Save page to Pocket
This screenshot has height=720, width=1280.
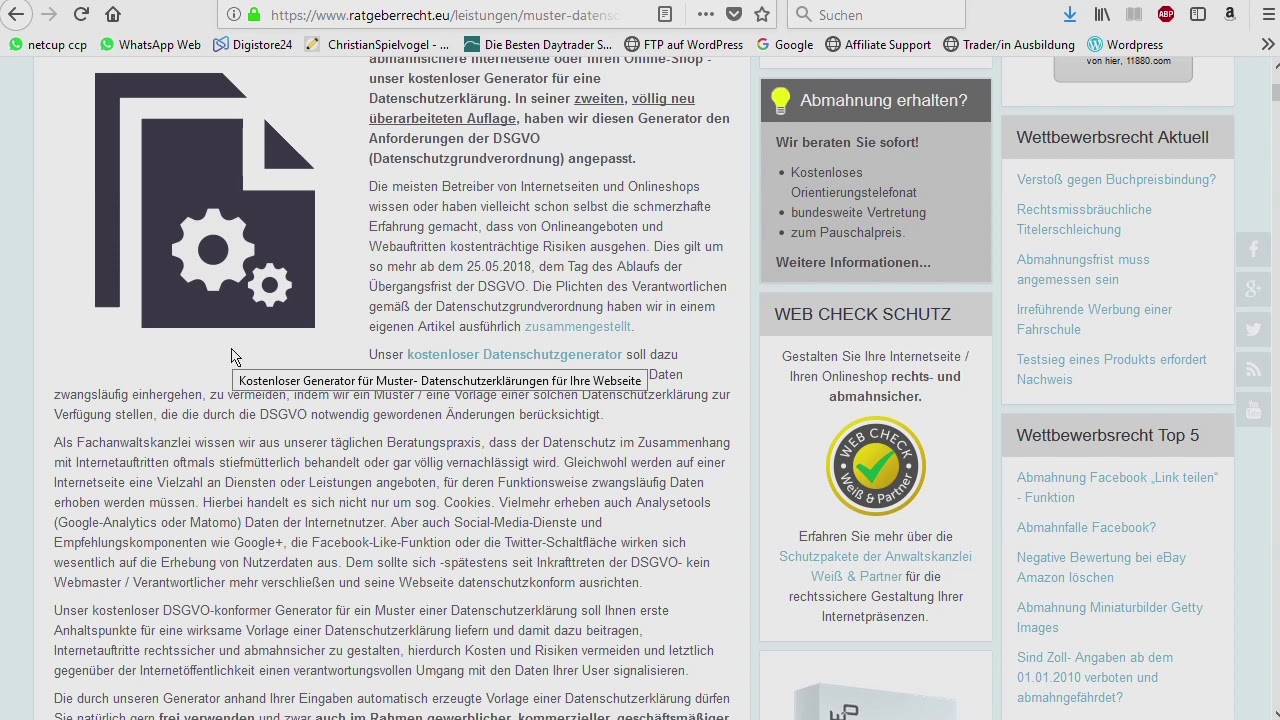coord(734,15)
